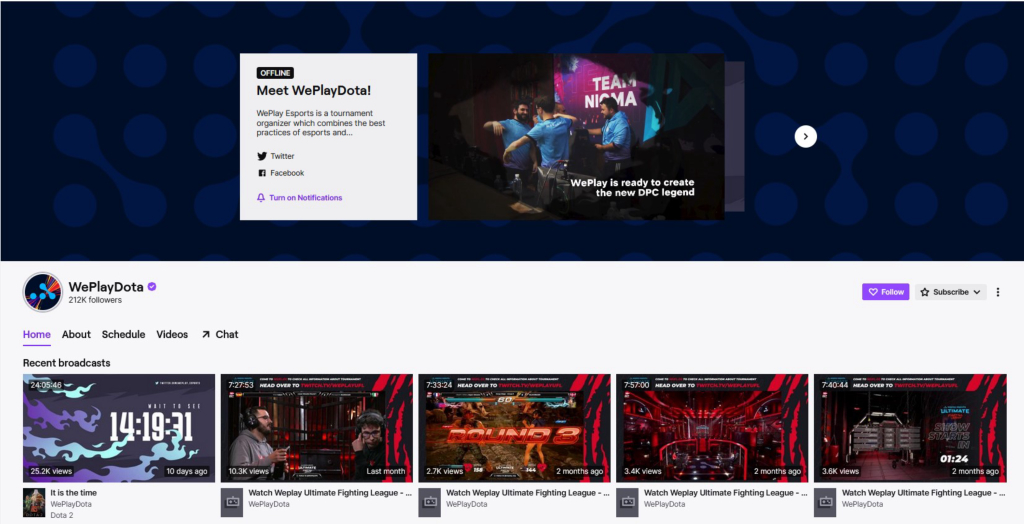Open Ultimate Fighting League title under 10.3K views
Screen dimensions: 1024x524
[330, 493]
